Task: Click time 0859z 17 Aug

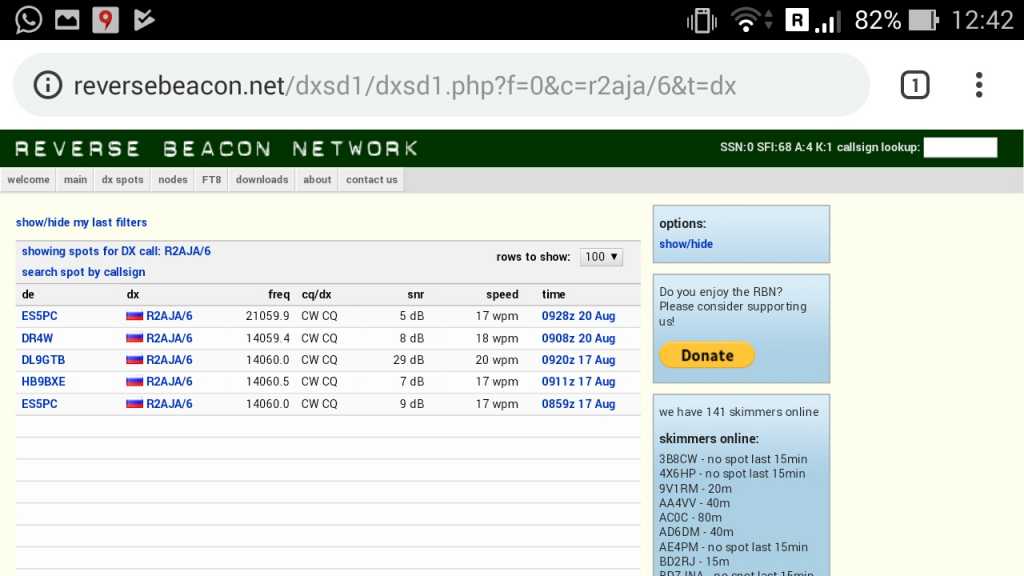Action: (578, 404)
